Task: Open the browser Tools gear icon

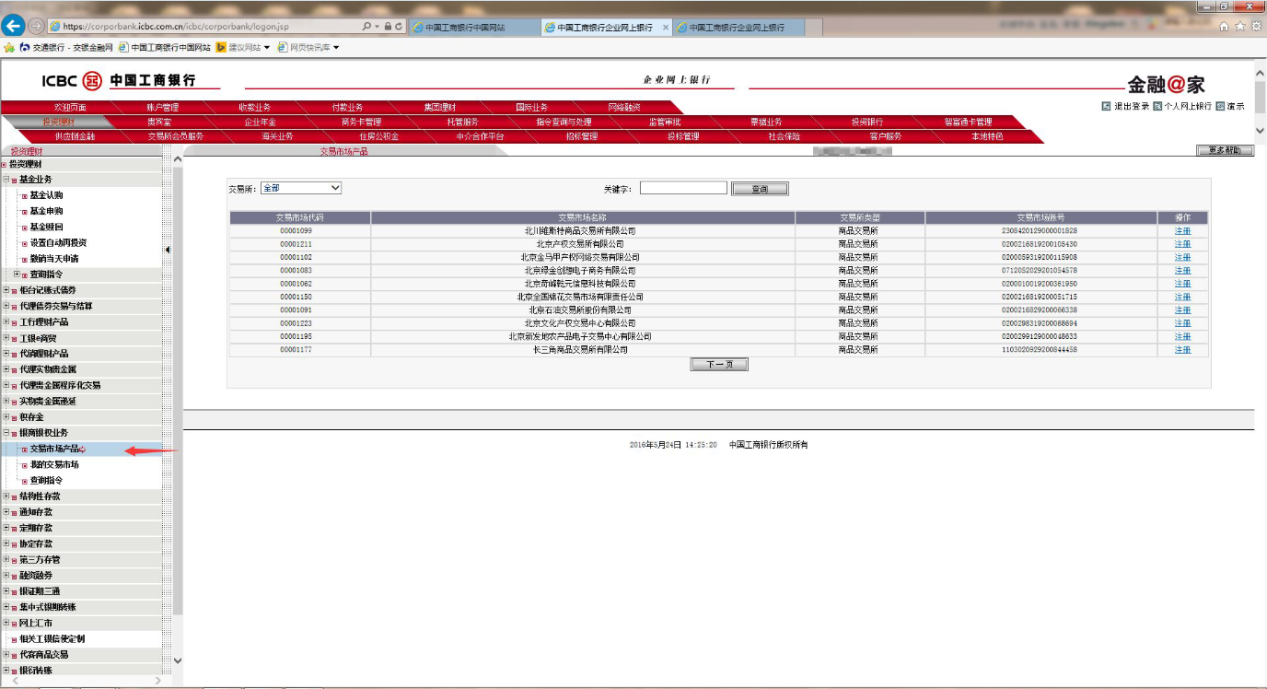Action: point(1255,27)
